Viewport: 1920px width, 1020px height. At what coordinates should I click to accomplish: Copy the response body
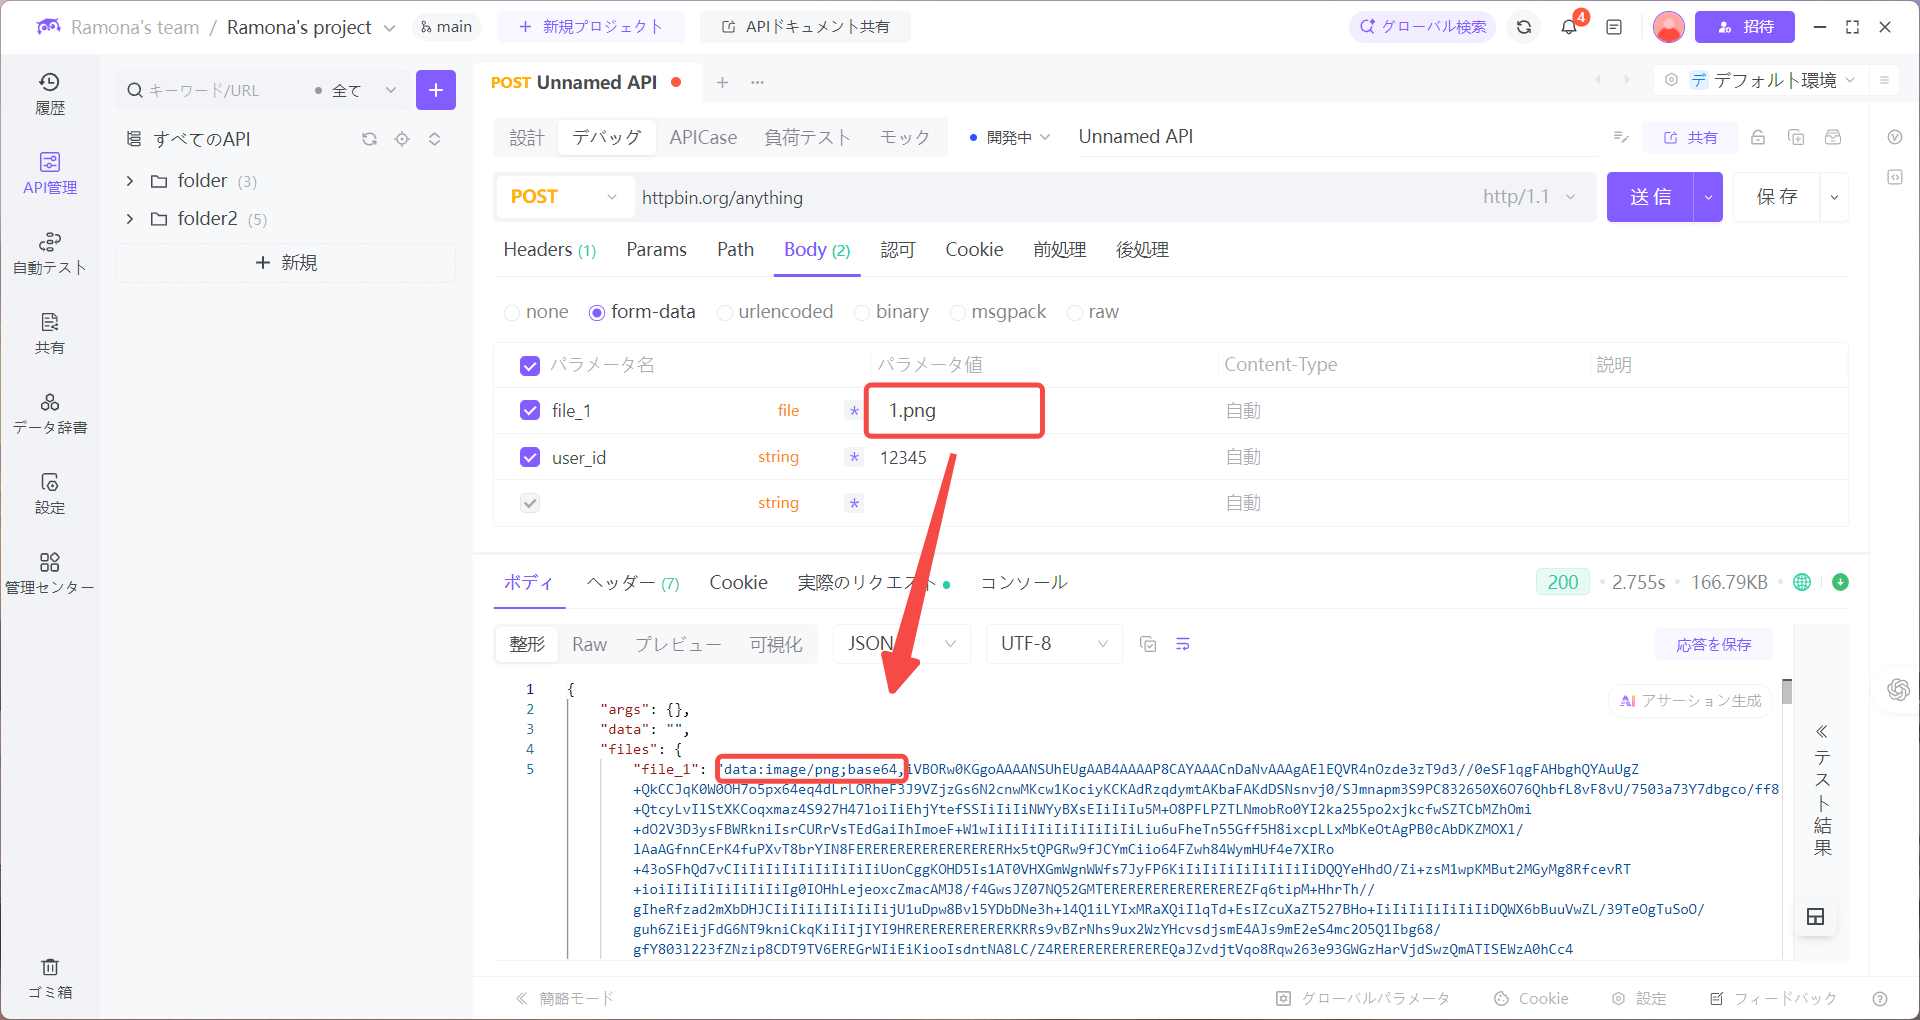pyautogui.click(x=1148, y=644)
